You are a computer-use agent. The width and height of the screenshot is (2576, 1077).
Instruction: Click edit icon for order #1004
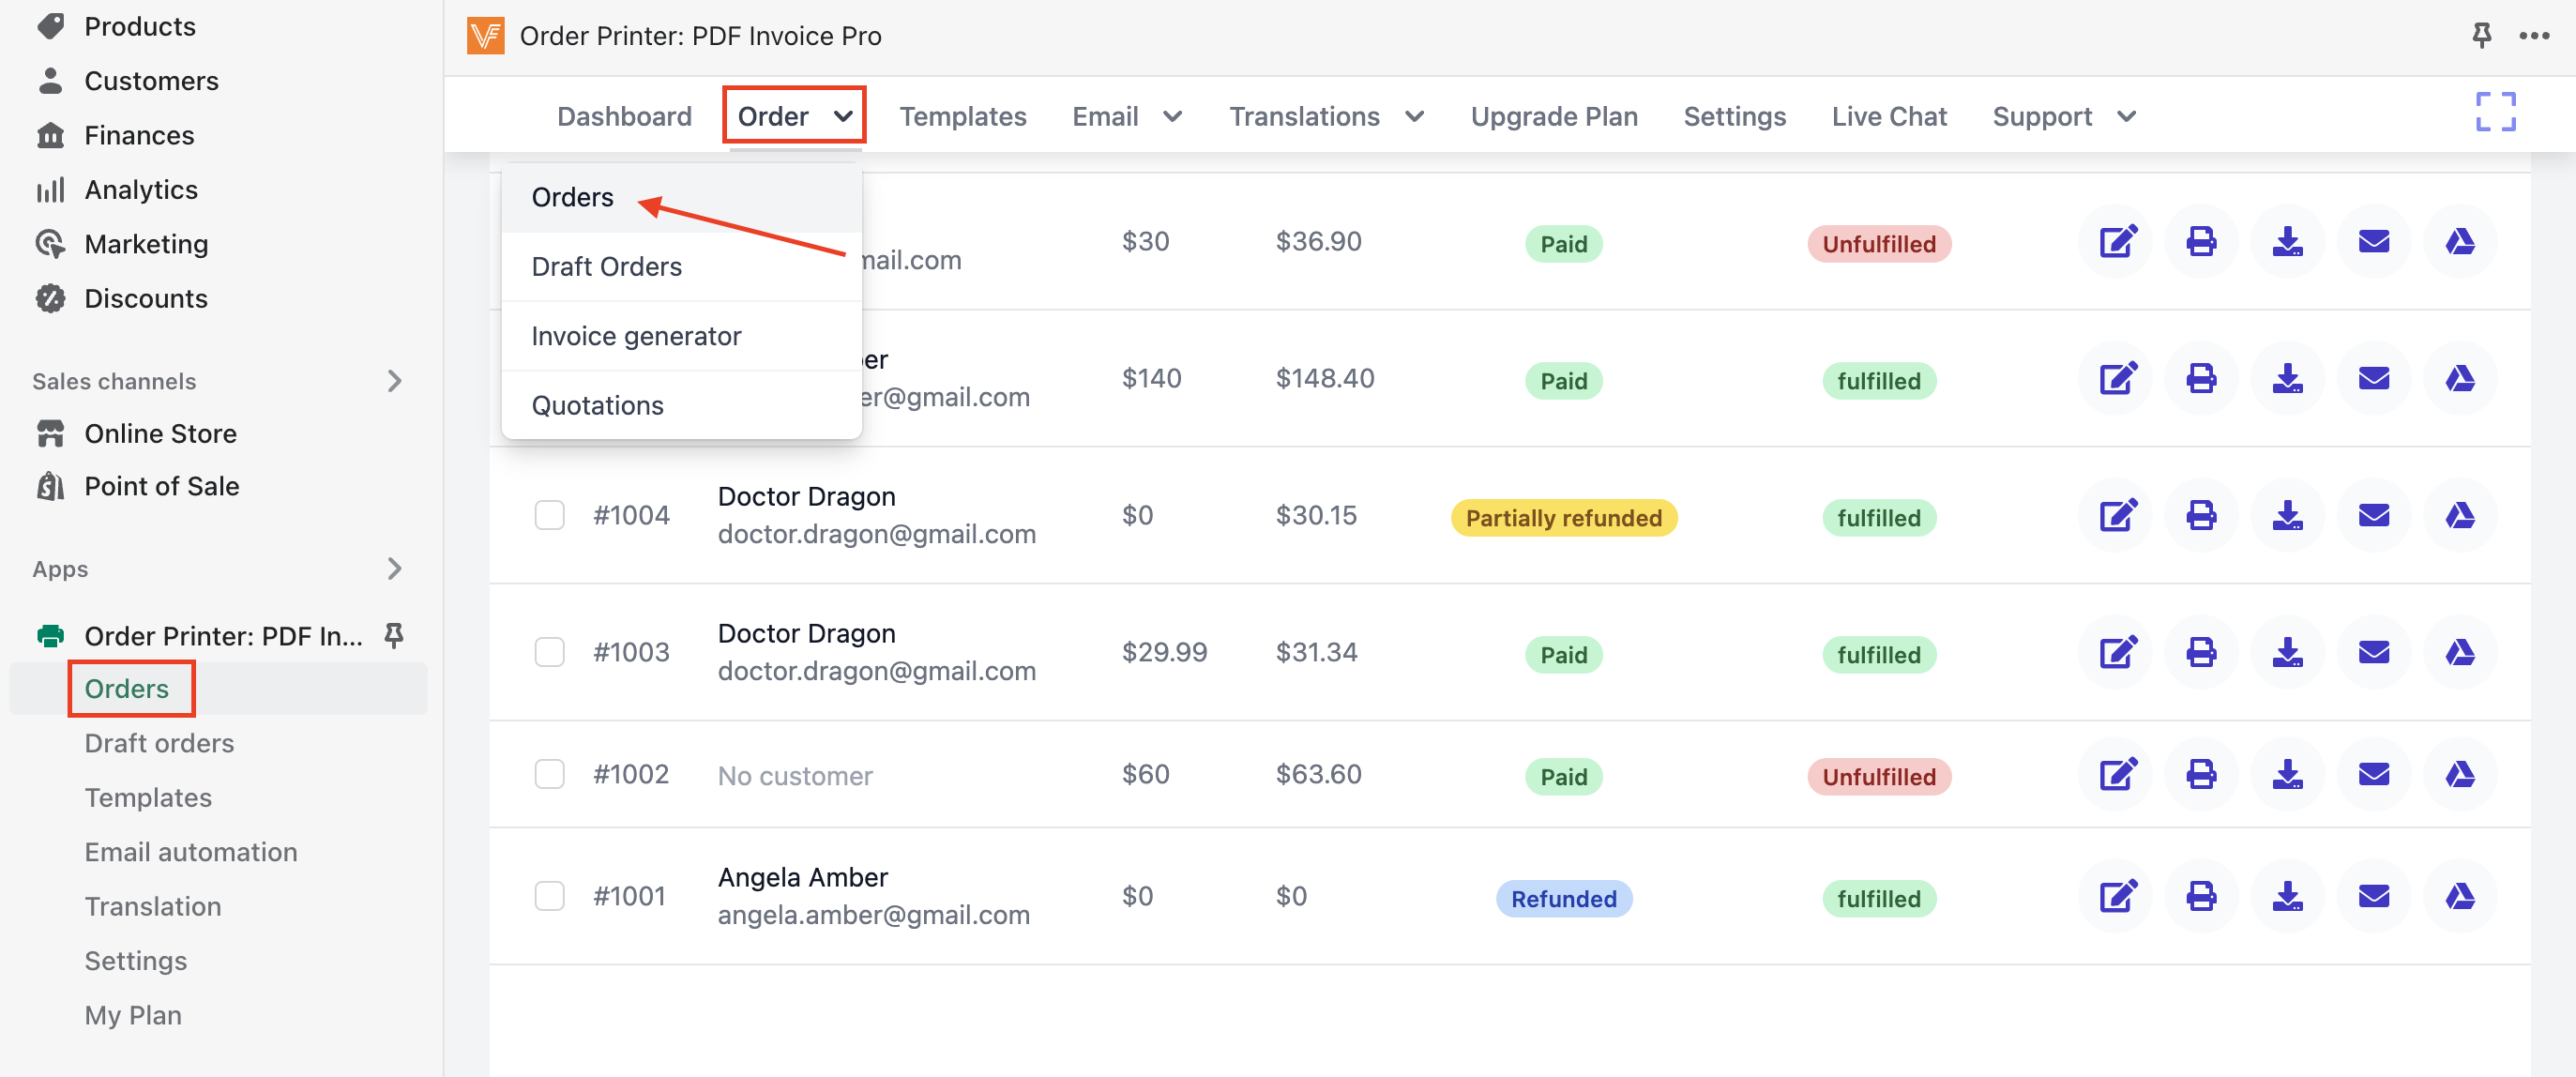click(2117, 516)
